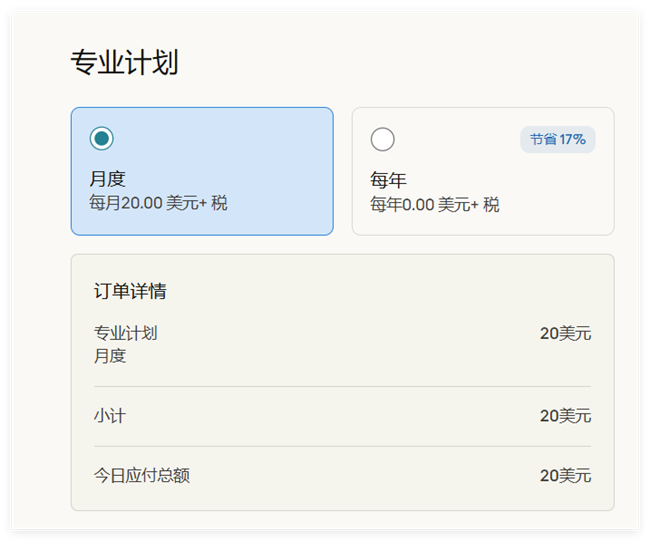Click the 20美元 amount beside 今日应付总额
The image size is (650, 541).
coord(565,475)
